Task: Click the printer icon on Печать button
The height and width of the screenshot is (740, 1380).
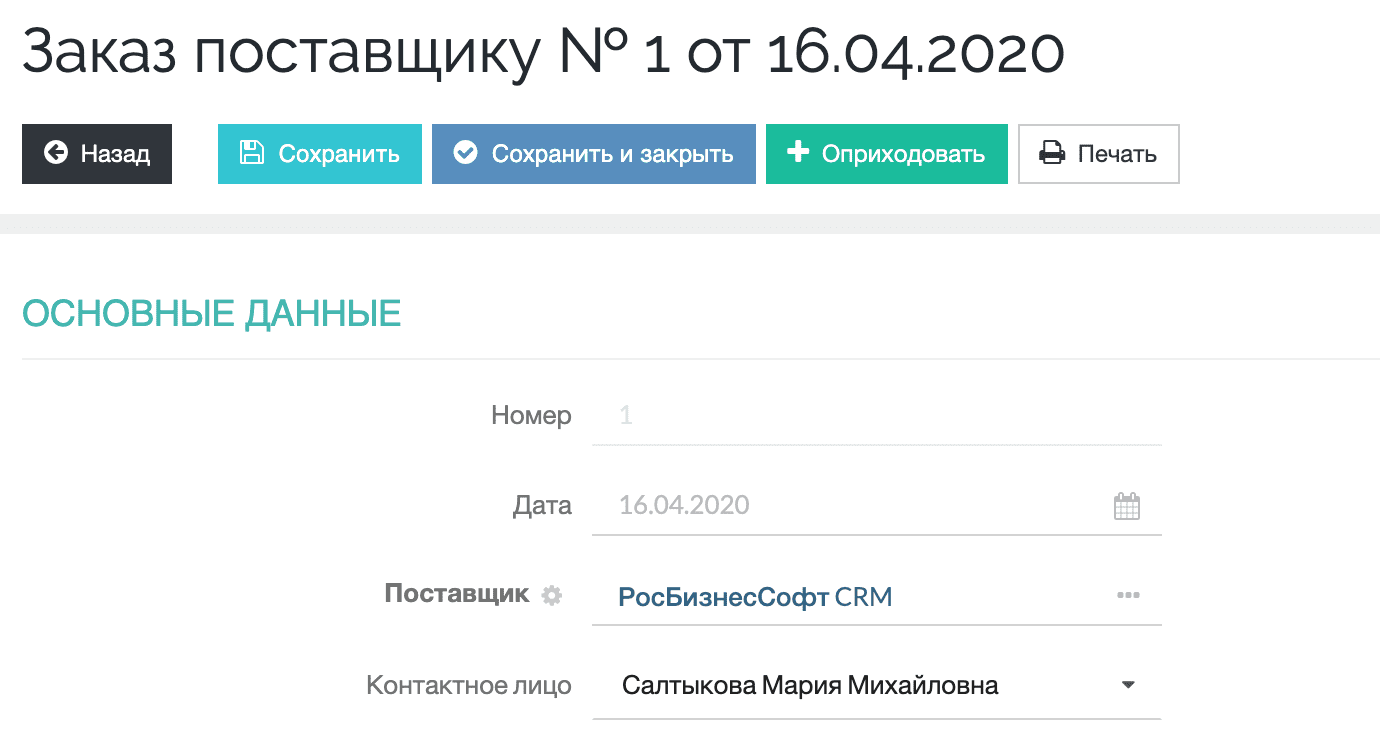Action: (x=1051, y=153)
